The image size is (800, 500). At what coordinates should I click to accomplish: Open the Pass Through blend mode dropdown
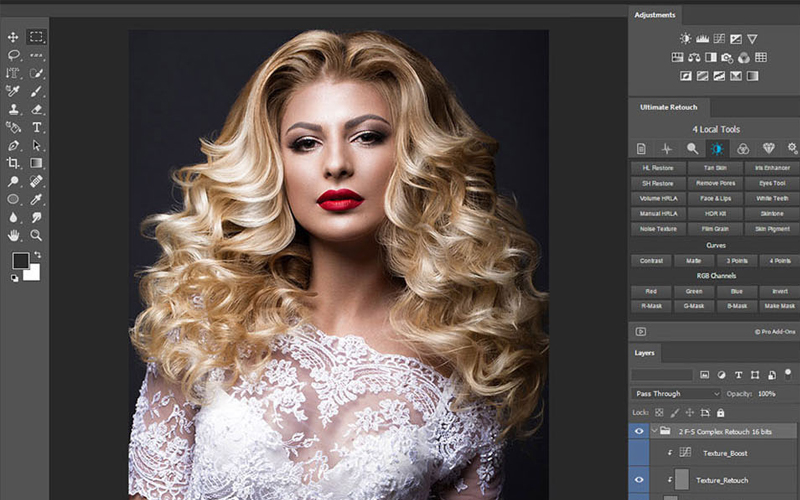click(676, 393)
